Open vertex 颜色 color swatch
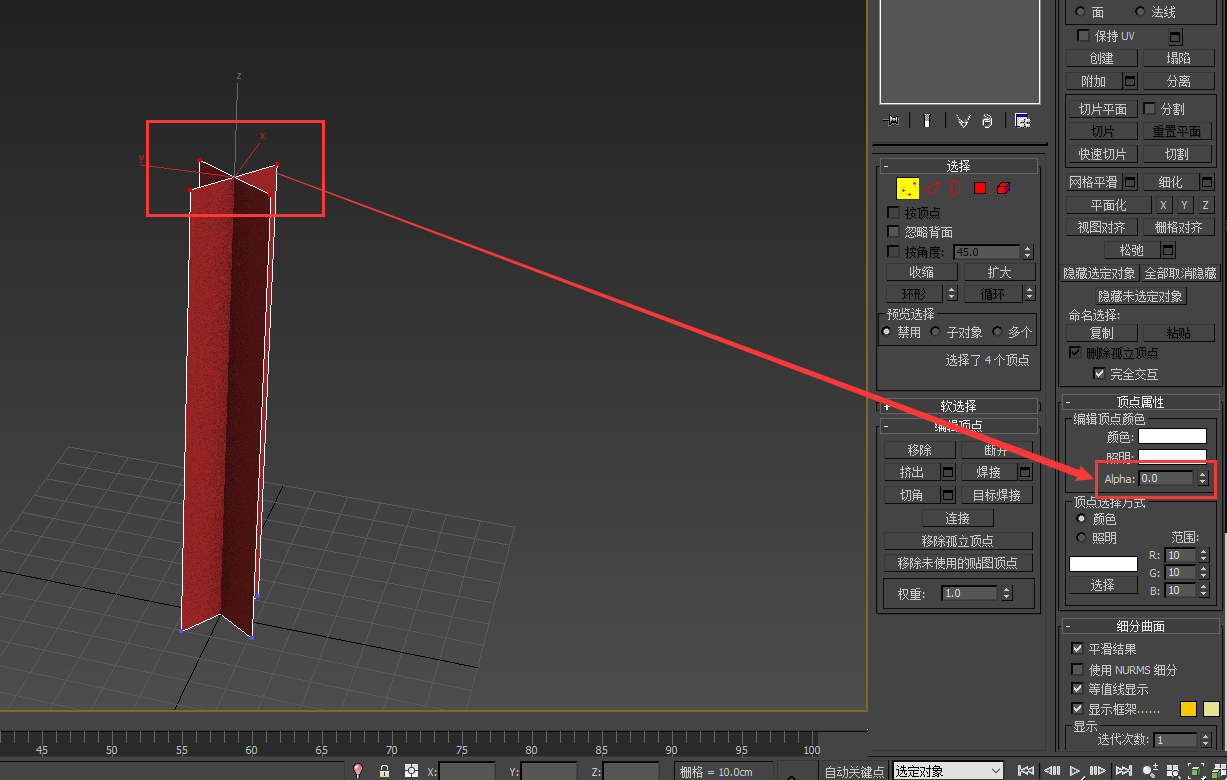The image size is (1227, 780). pyautogui.click(x=1173, y=436)
